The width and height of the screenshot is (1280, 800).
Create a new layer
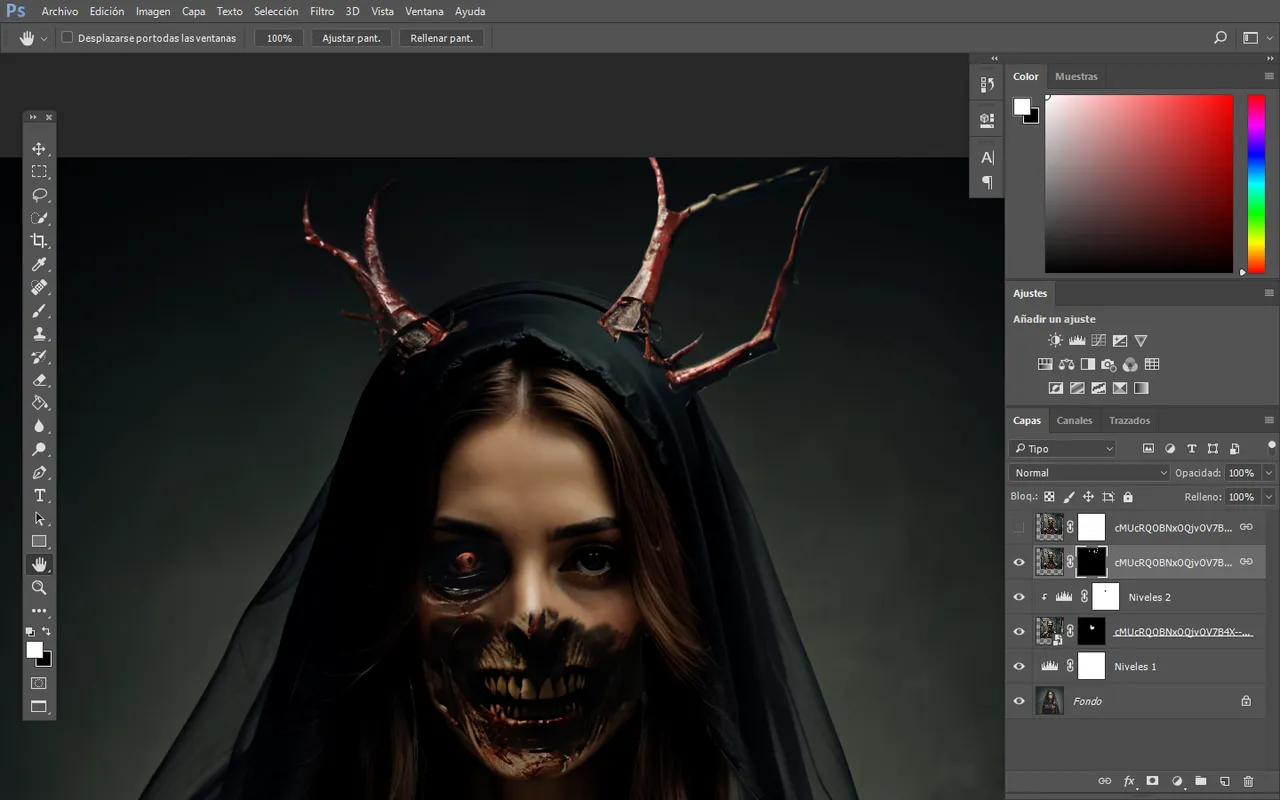1224,781
